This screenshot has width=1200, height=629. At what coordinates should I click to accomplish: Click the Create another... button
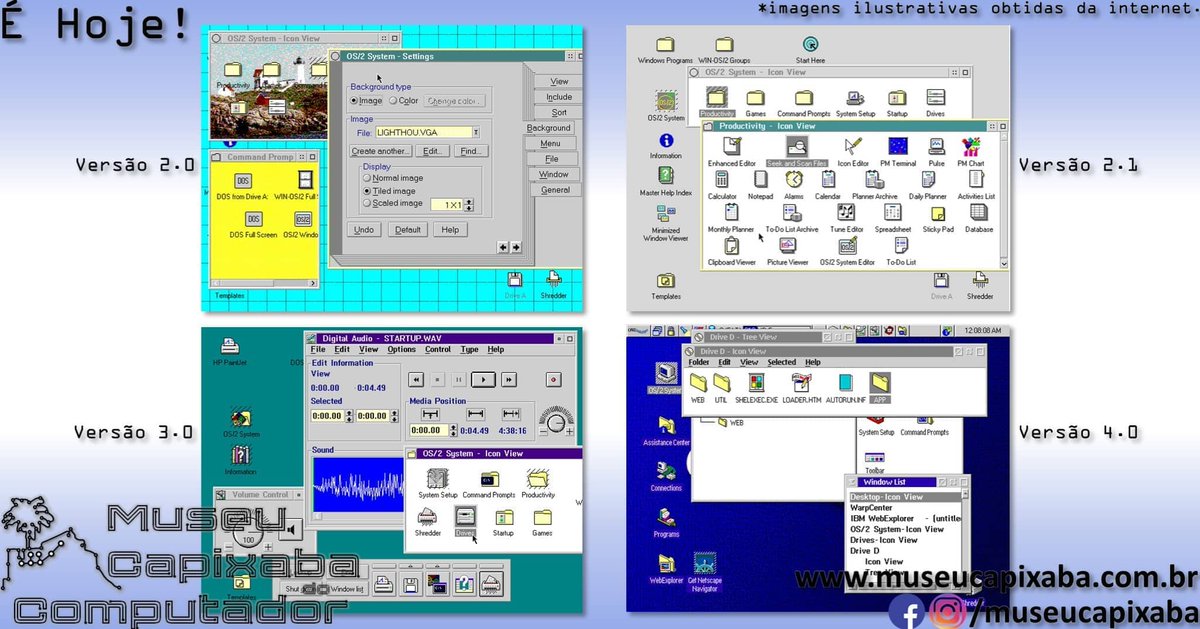[x=380, y=151]
